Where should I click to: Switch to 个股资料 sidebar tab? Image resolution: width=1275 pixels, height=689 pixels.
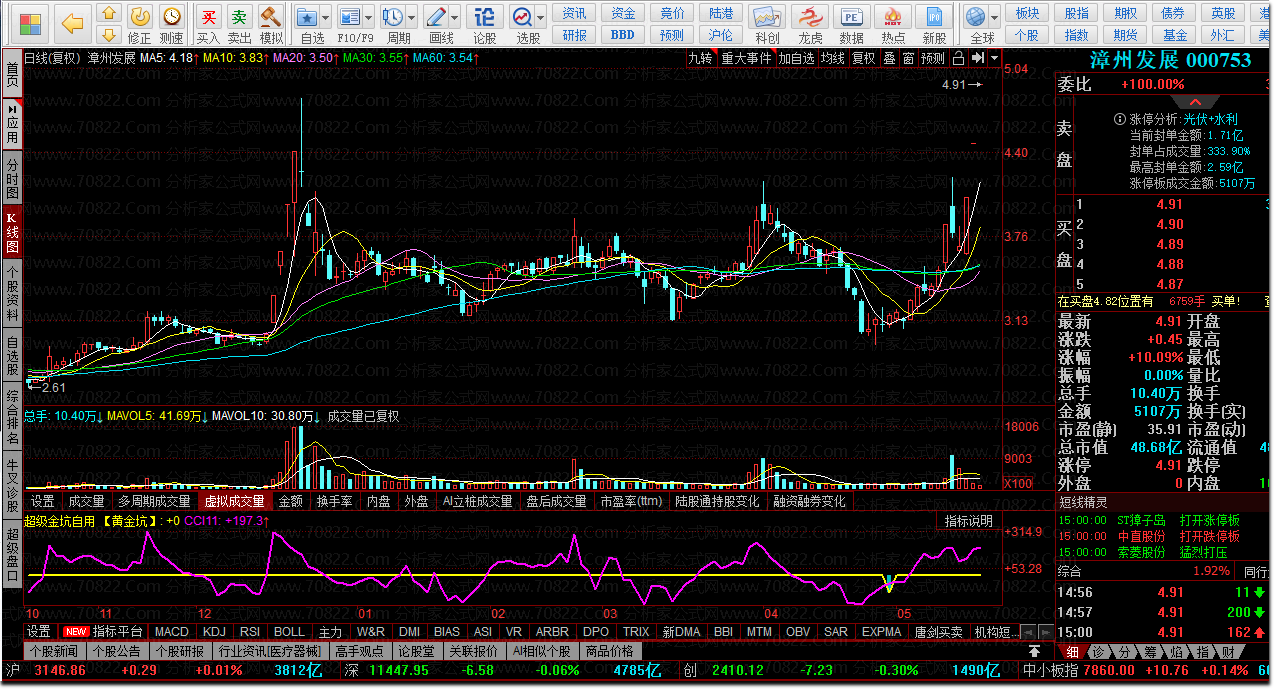click(12, 293)
